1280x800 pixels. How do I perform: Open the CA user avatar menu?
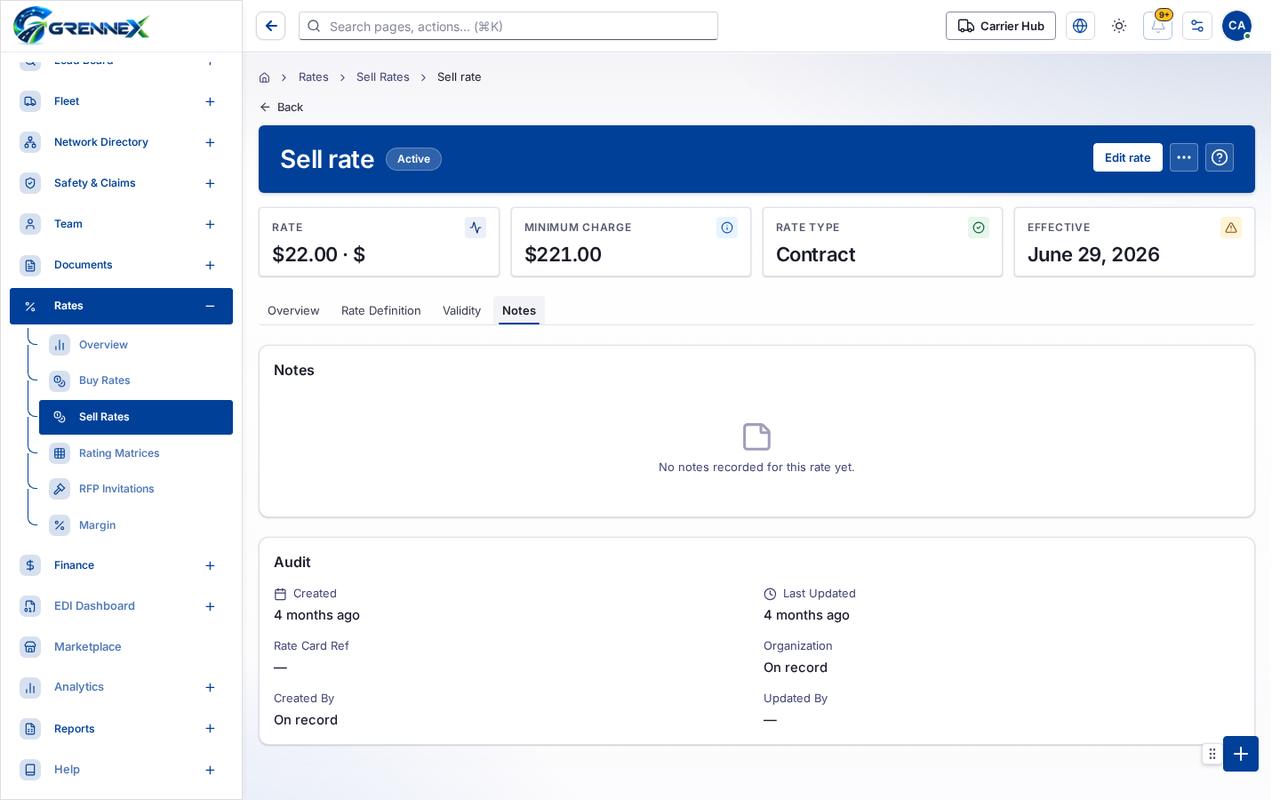point(1237,26)
